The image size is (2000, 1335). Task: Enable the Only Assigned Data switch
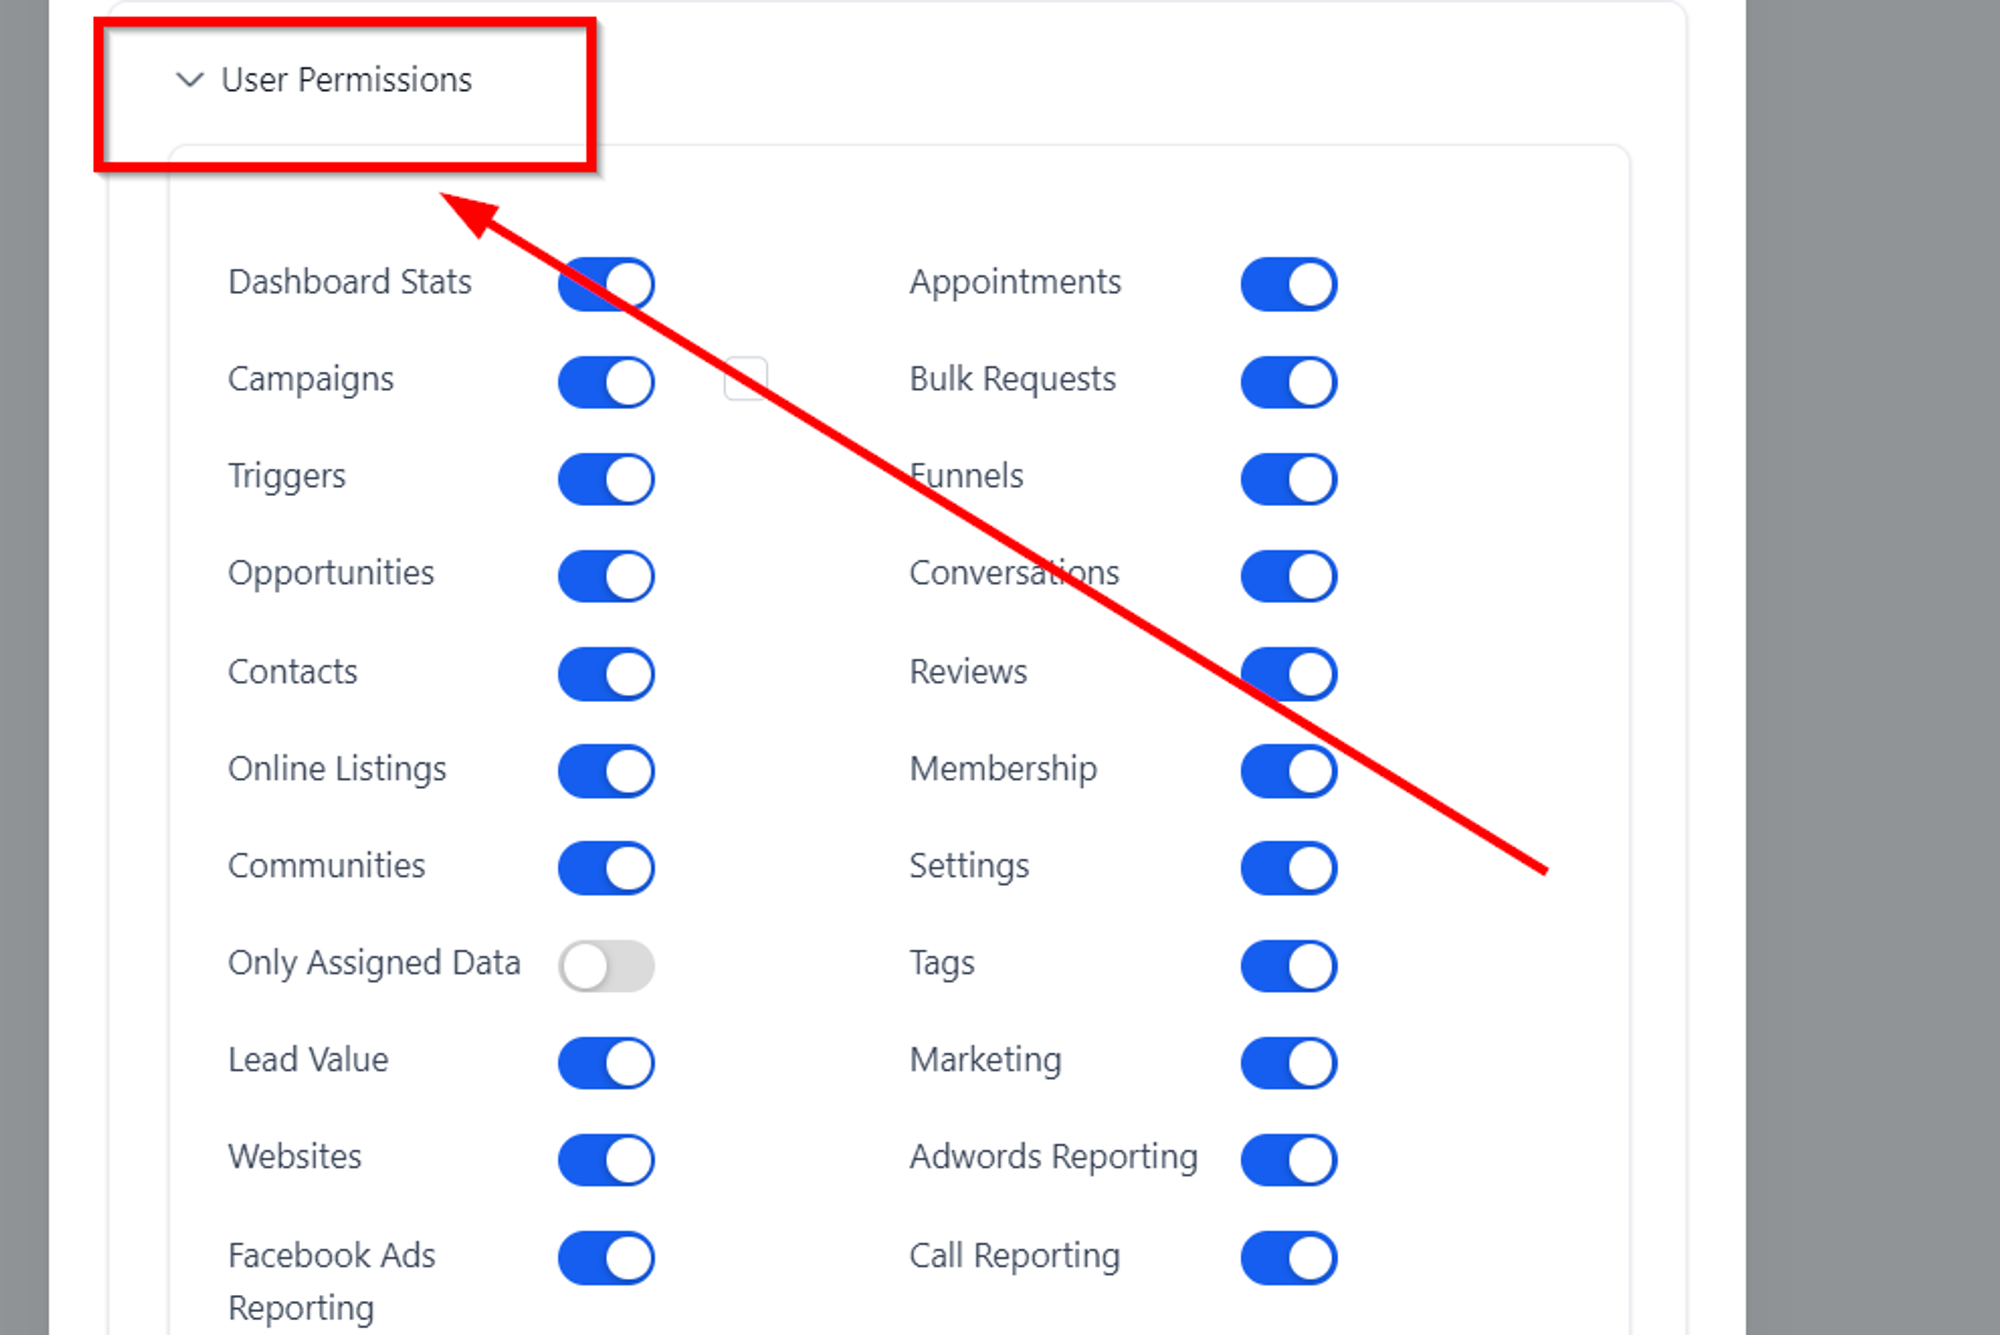click(x=606, y=966)
